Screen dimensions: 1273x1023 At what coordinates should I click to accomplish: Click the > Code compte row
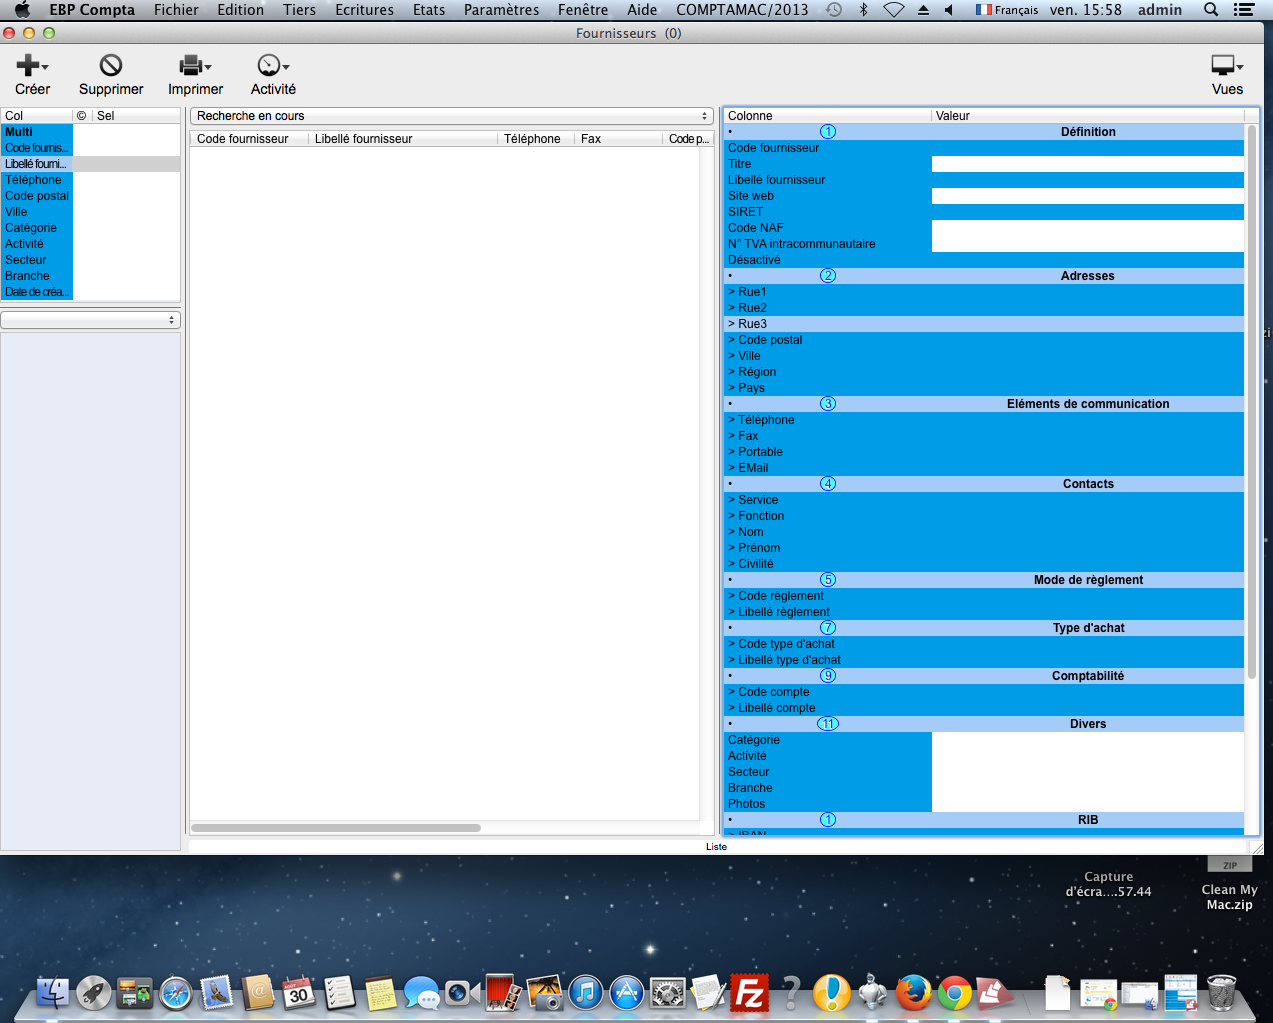984,692
